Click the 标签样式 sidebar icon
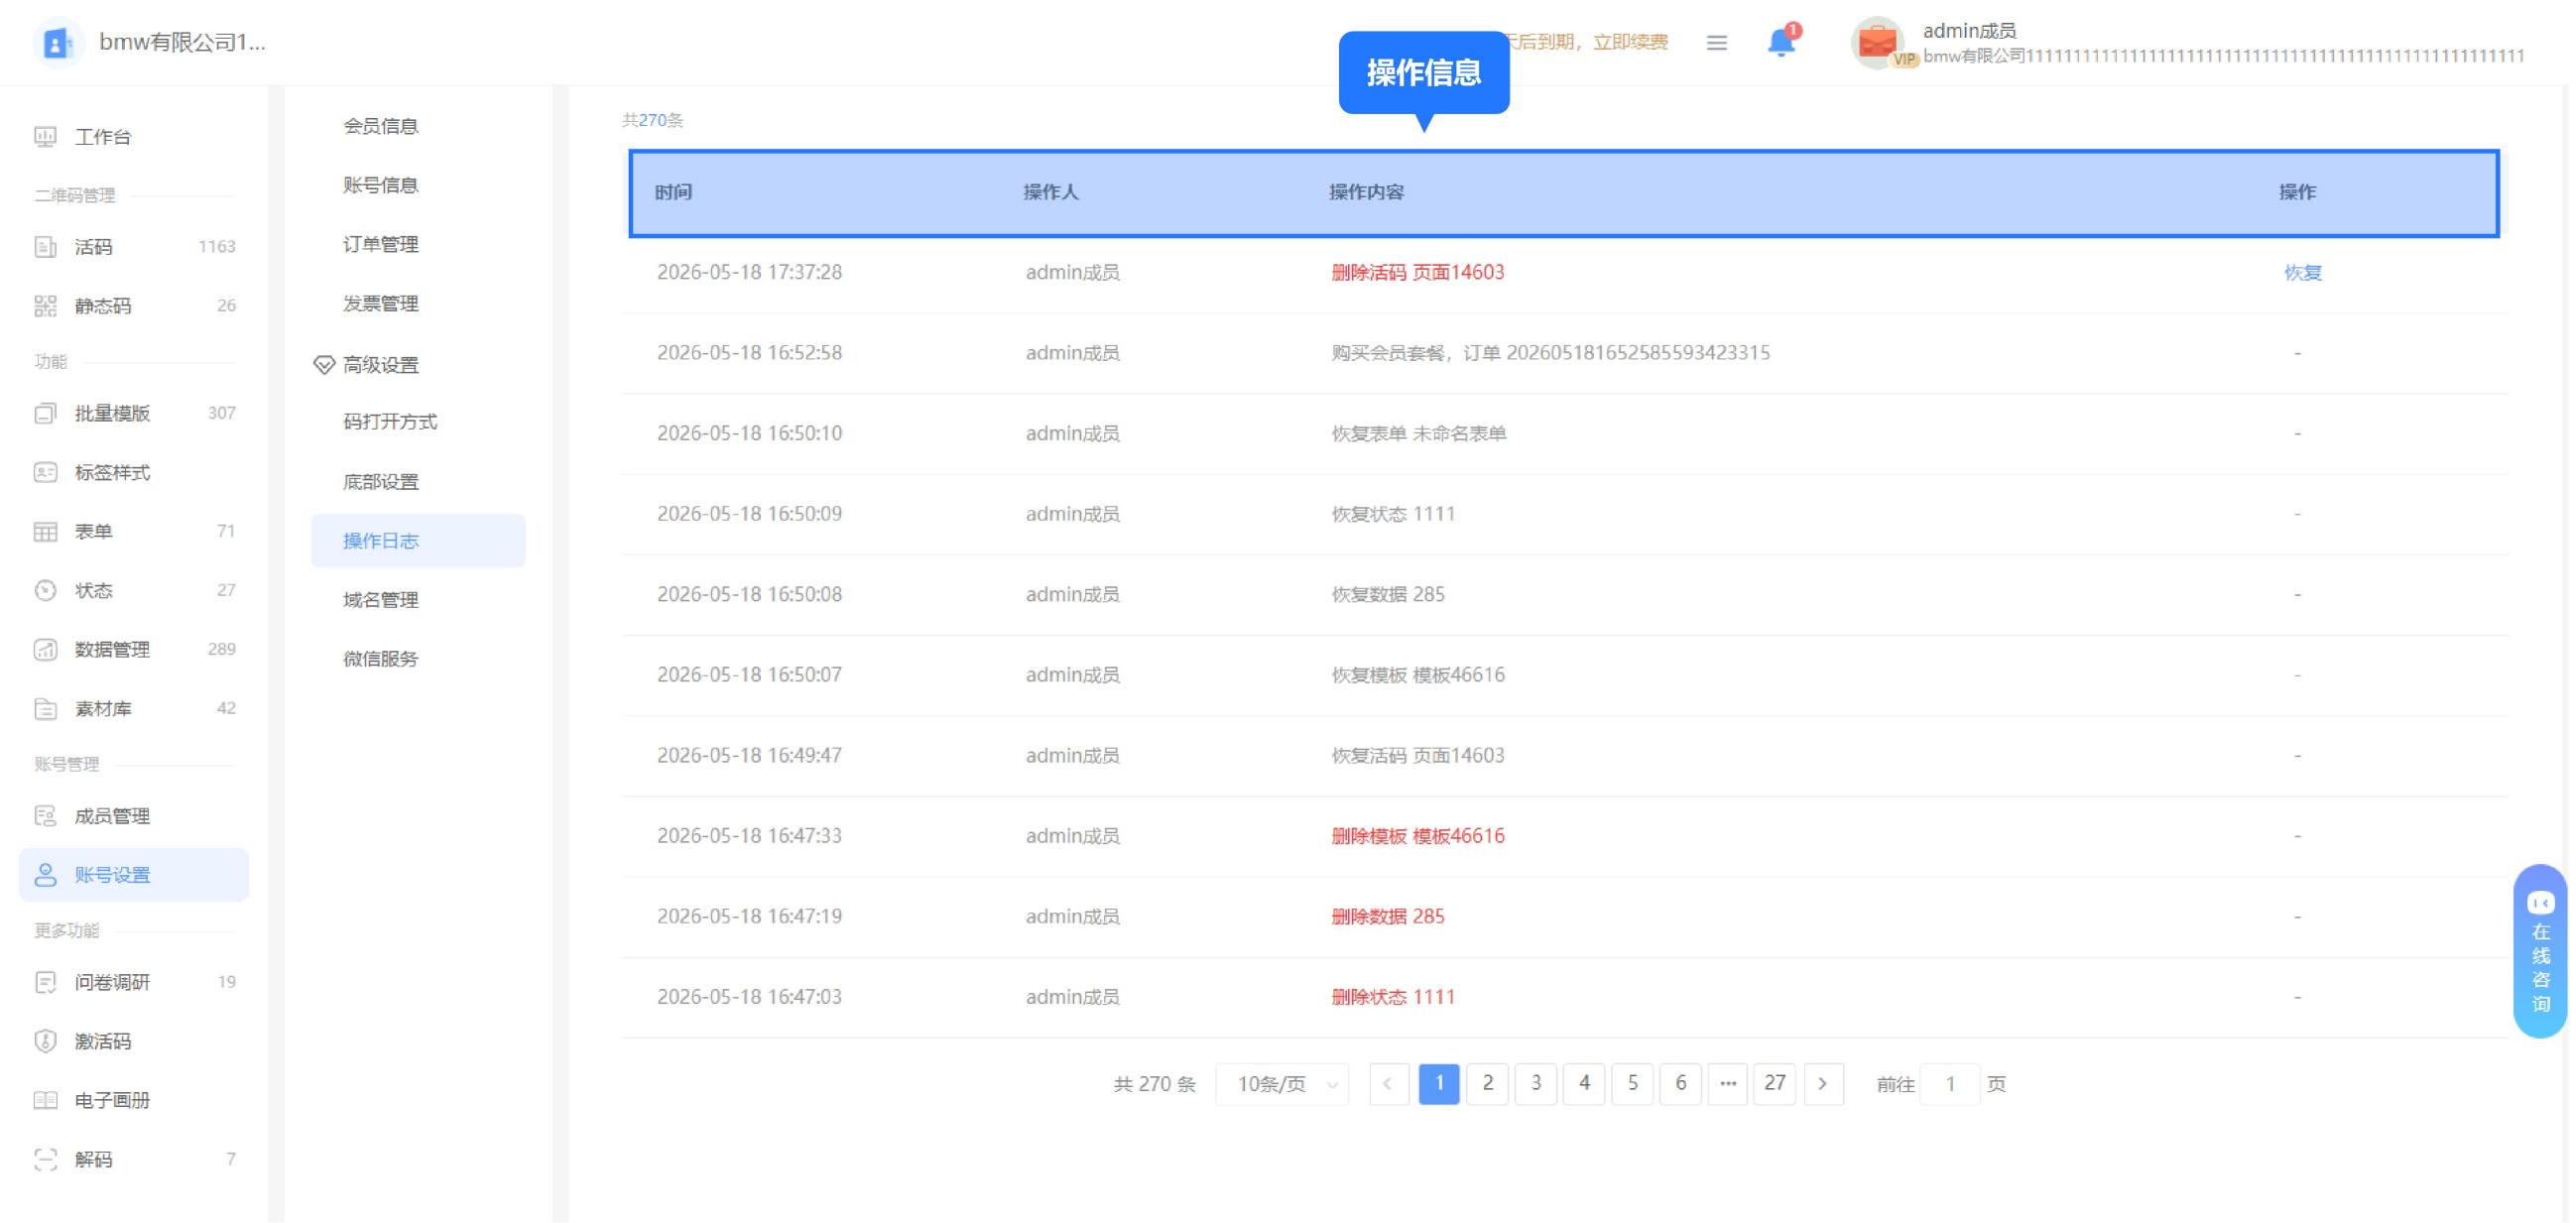Screen dimensions: 2576x1223 pos(45,472)
